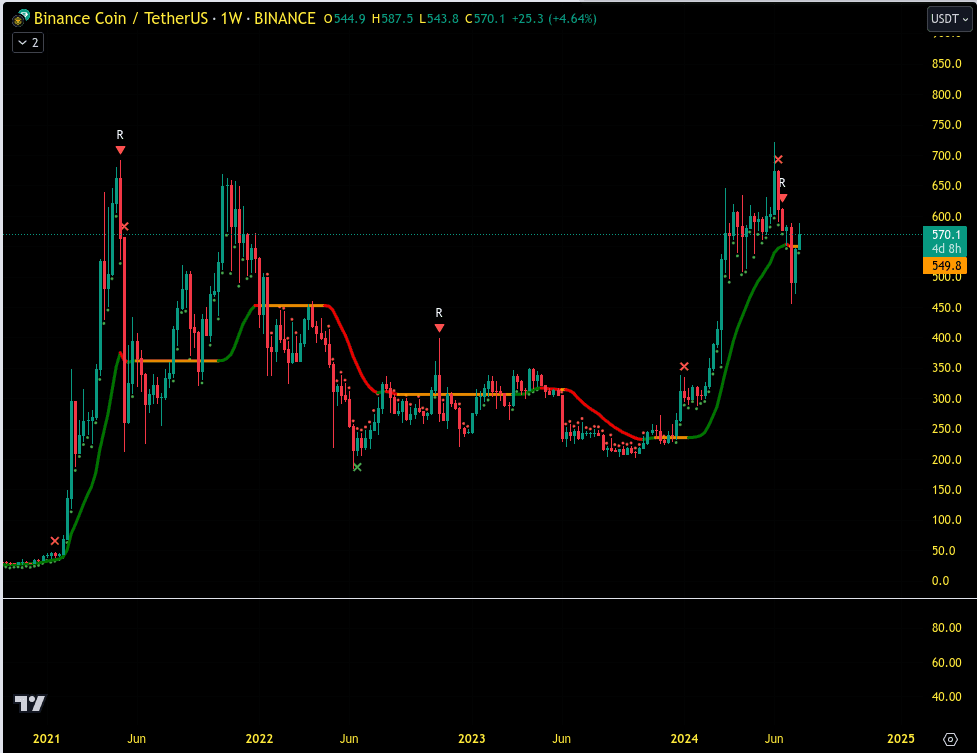Expand the collapsed indicator legend showing 2
Image resolution: width=977 pixels, height=753 pixels.
coord(28,42)
